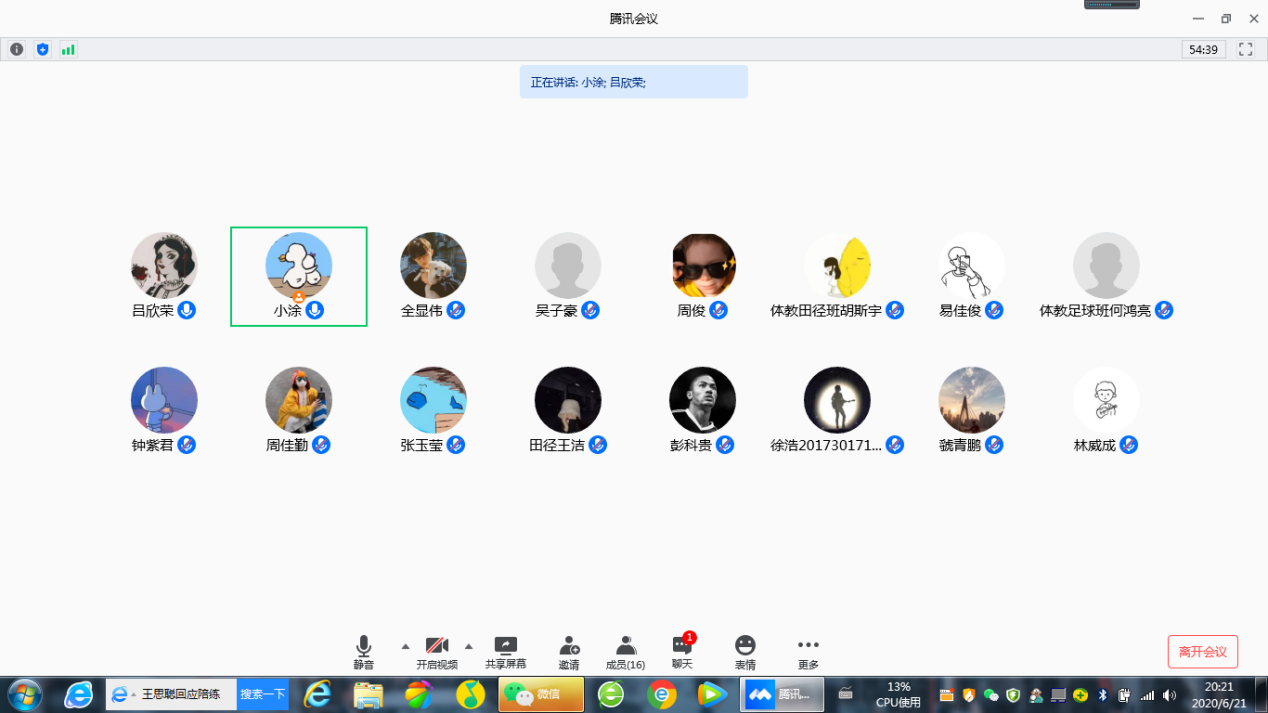The height and width of the screenshot is (713, 1268).
Task: Enter full screen mode icon
Action: [x=1245, y=49]
